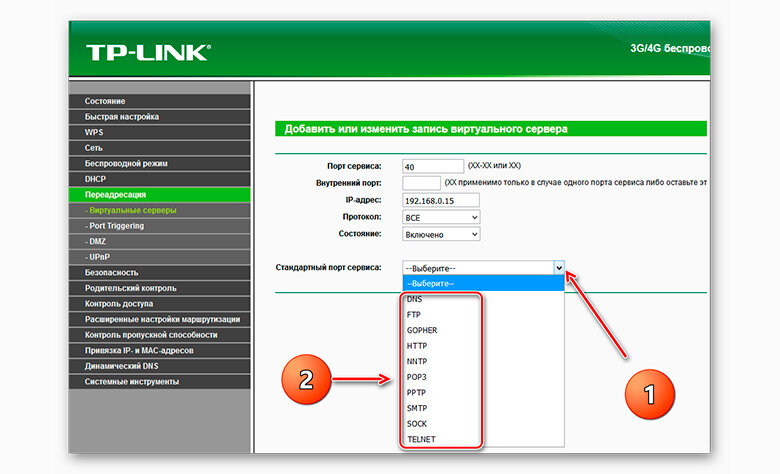Open the Состояние dropdown in the form
The height and width of the screenshot is (474, 780).
[441, 234]
